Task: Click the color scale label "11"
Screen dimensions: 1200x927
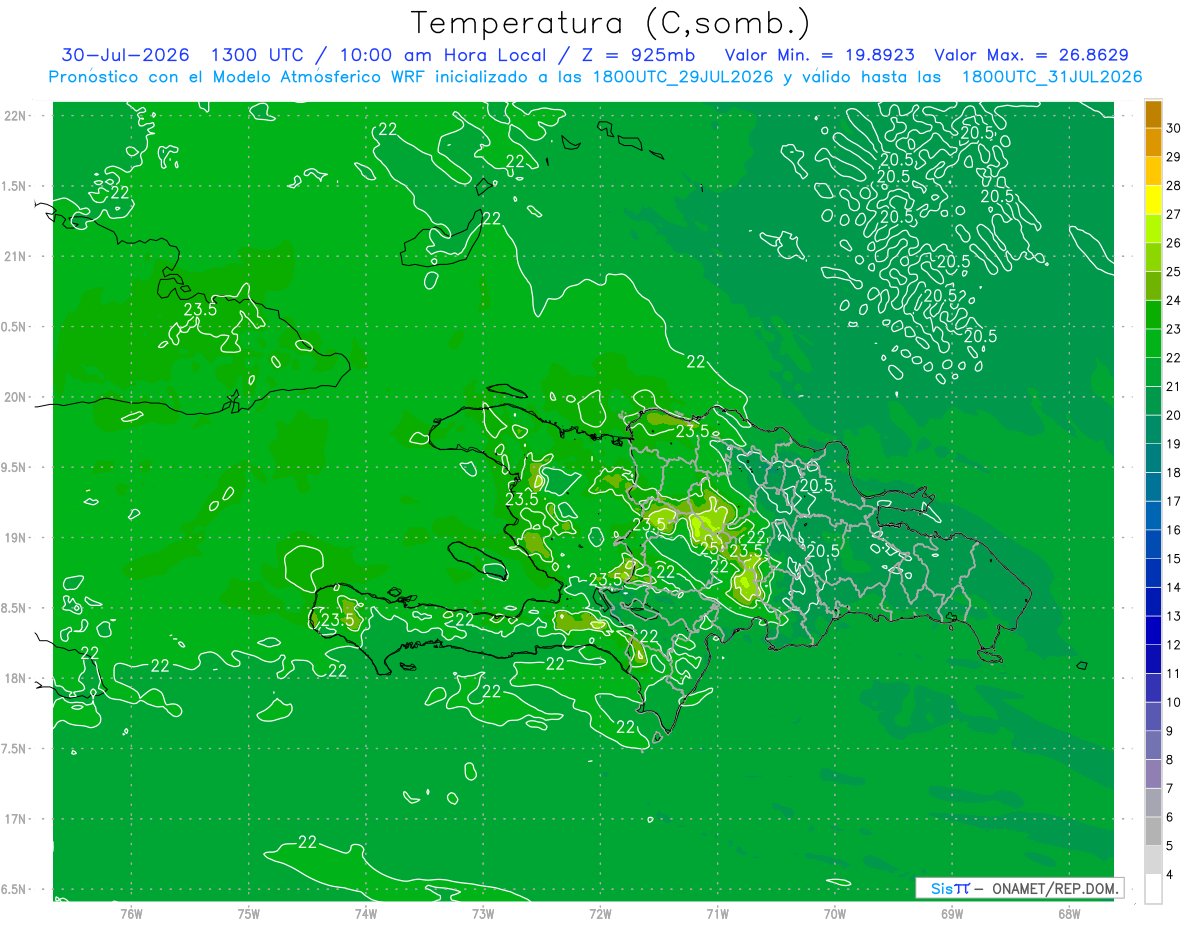Action: 1174,673
